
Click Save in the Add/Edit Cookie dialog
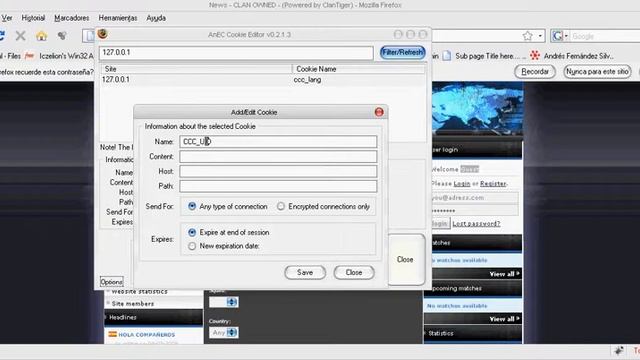[x=305, y=272]
